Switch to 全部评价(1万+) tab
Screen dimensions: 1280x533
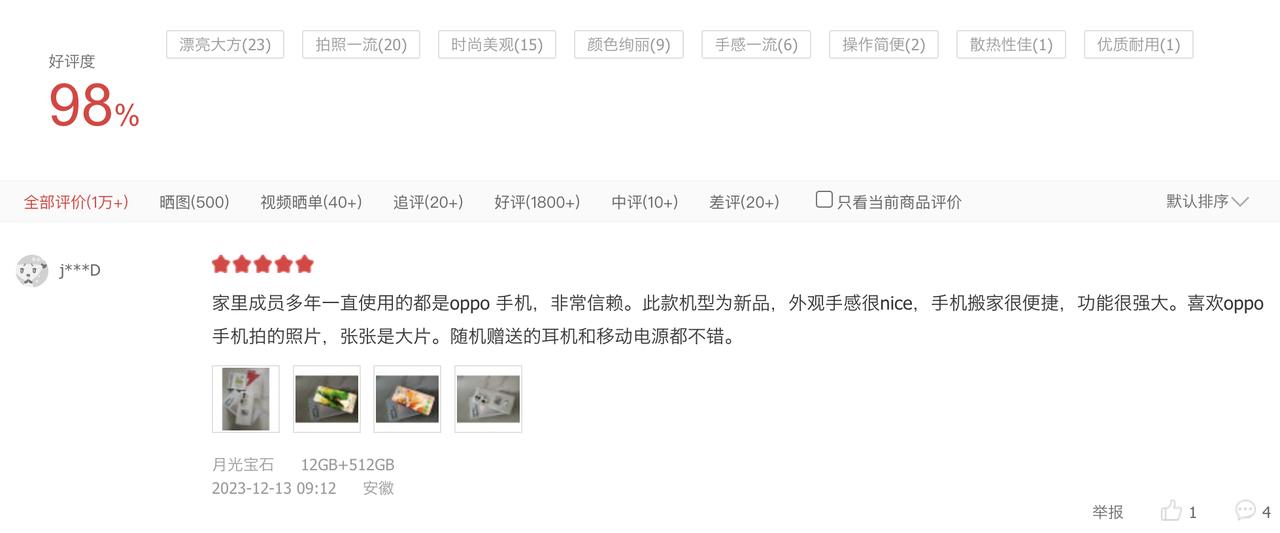click(76, 202)
